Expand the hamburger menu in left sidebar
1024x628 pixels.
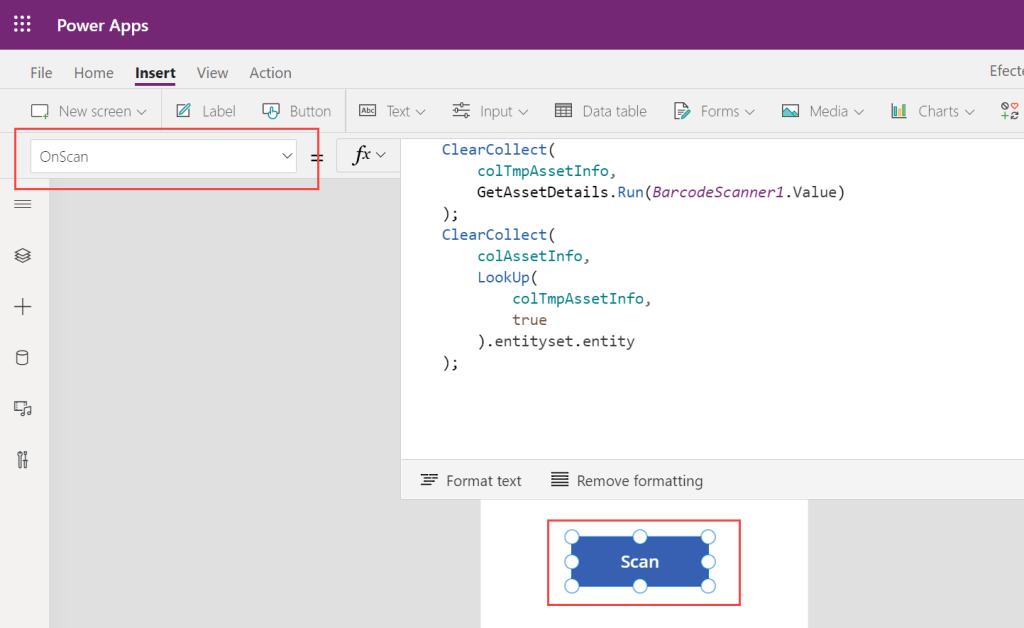pos(22,204)
